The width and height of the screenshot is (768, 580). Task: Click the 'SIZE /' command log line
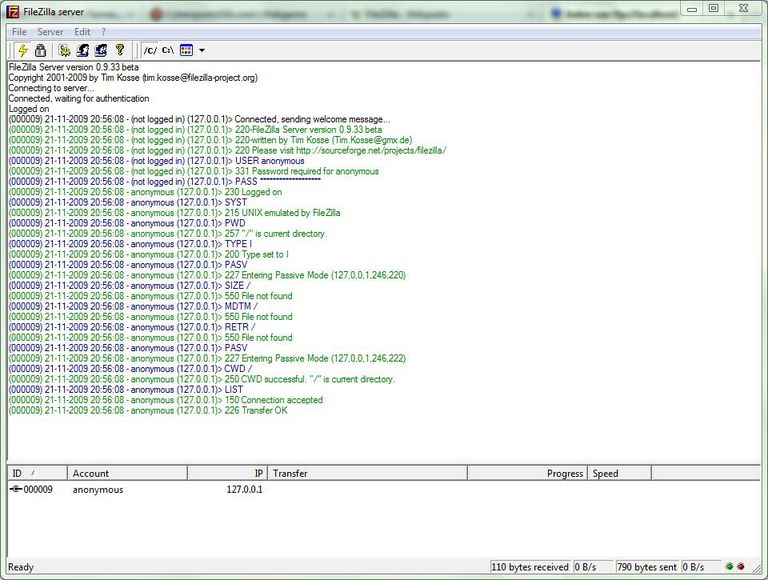point(129,286)
